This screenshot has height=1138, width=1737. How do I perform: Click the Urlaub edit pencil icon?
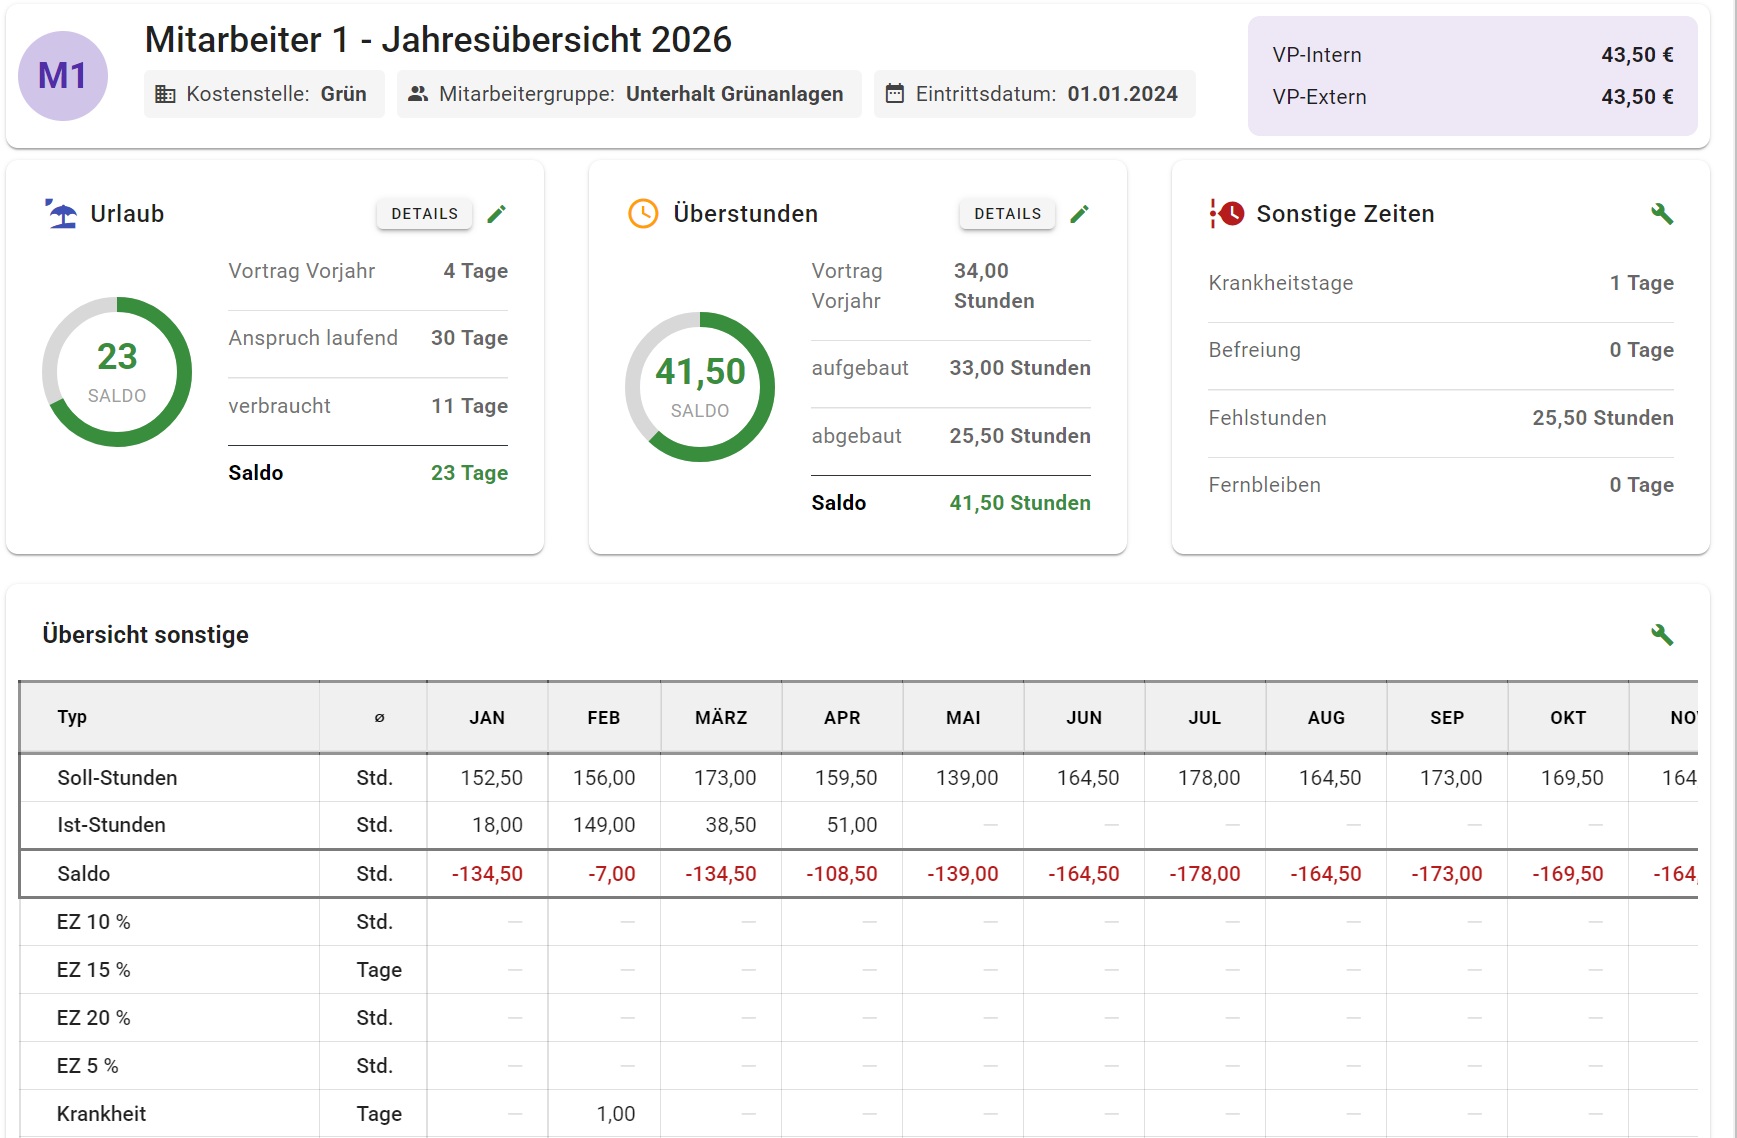point(496,214)
